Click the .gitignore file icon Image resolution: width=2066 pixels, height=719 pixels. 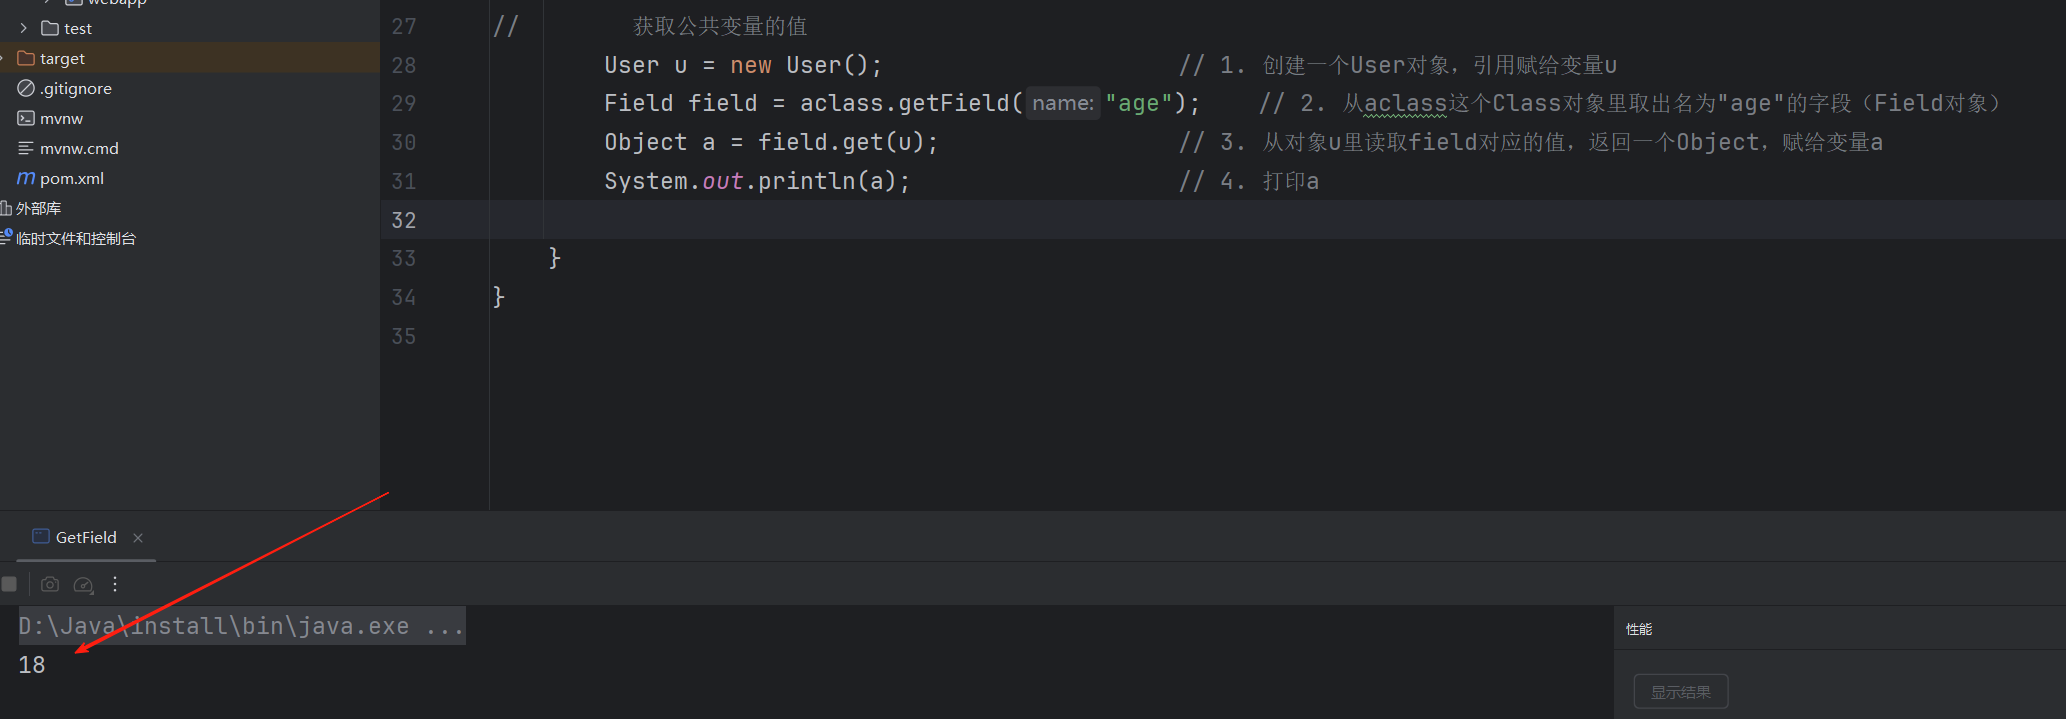point(26,88)
